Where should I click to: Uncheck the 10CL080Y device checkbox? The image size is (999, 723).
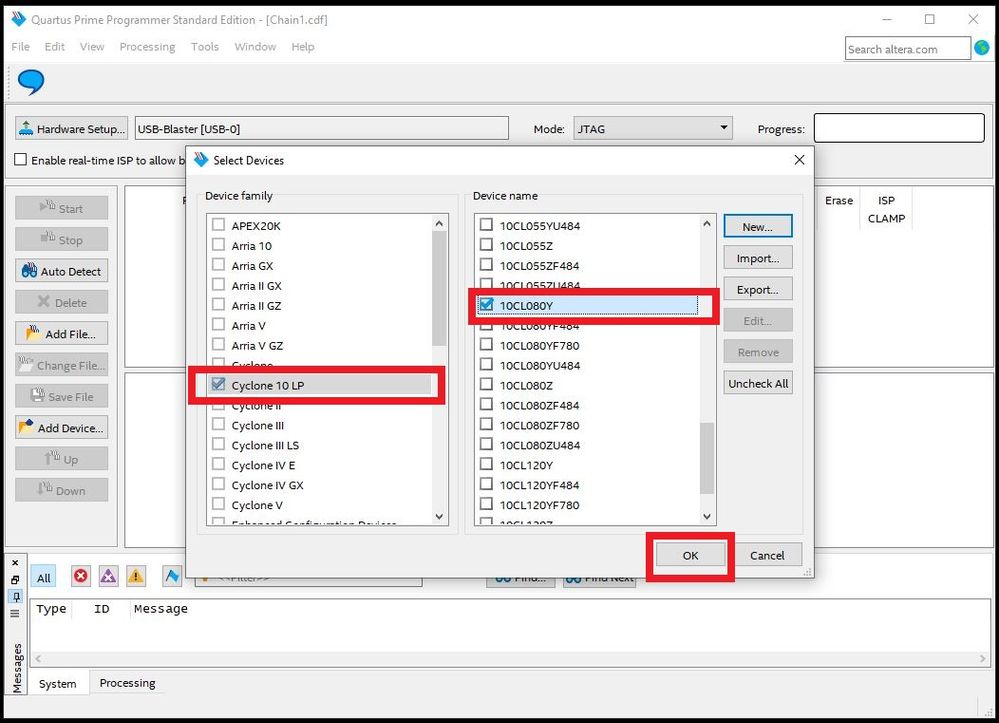[486, 304]
